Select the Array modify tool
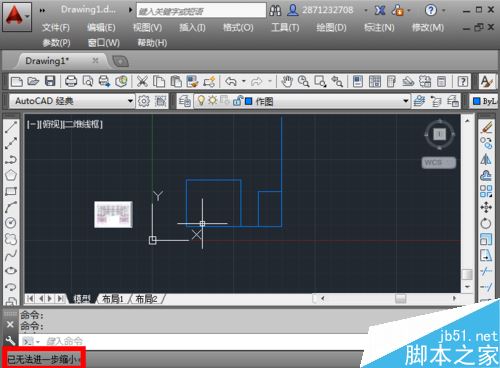The width and height of the screenshot is (500, 368). click(x=486, y=191)
